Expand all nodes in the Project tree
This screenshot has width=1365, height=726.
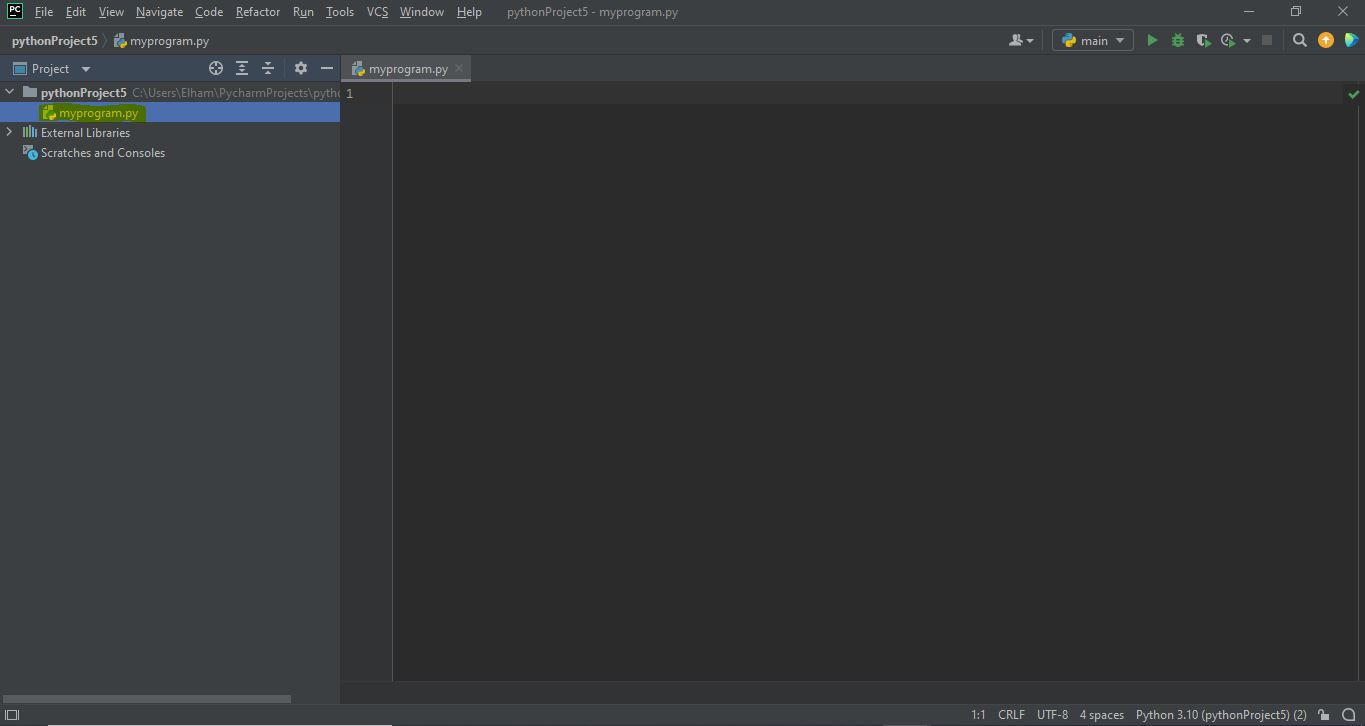(x=242, y=69)
